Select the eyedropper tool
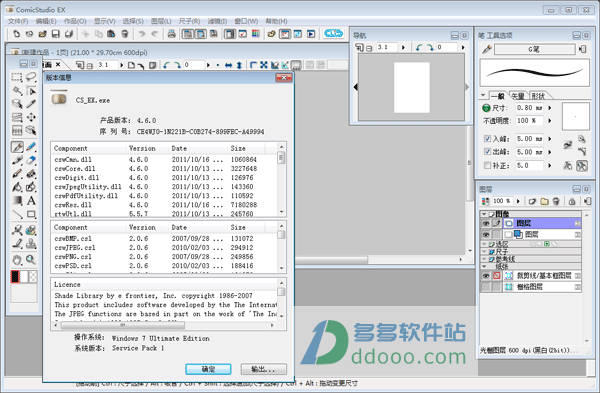This screenshot has width=600, height=393. point(31,104)
